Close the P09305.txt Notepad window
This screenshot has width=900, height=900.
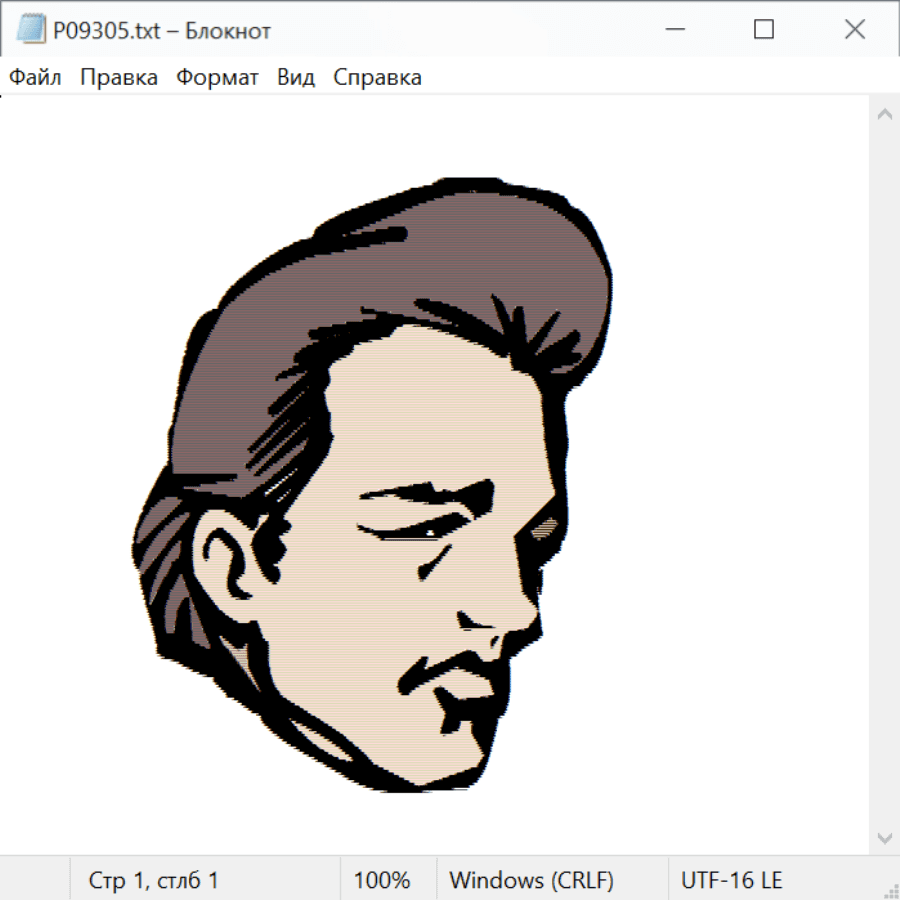click(x=854, y=30)
